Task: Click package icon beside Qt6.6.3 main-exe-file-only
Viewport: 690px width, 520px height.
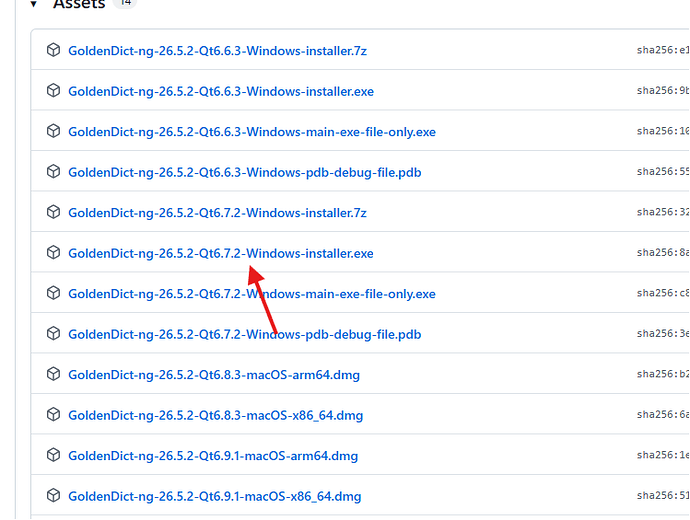Action: pyautogui.click(x=53, y=131)
